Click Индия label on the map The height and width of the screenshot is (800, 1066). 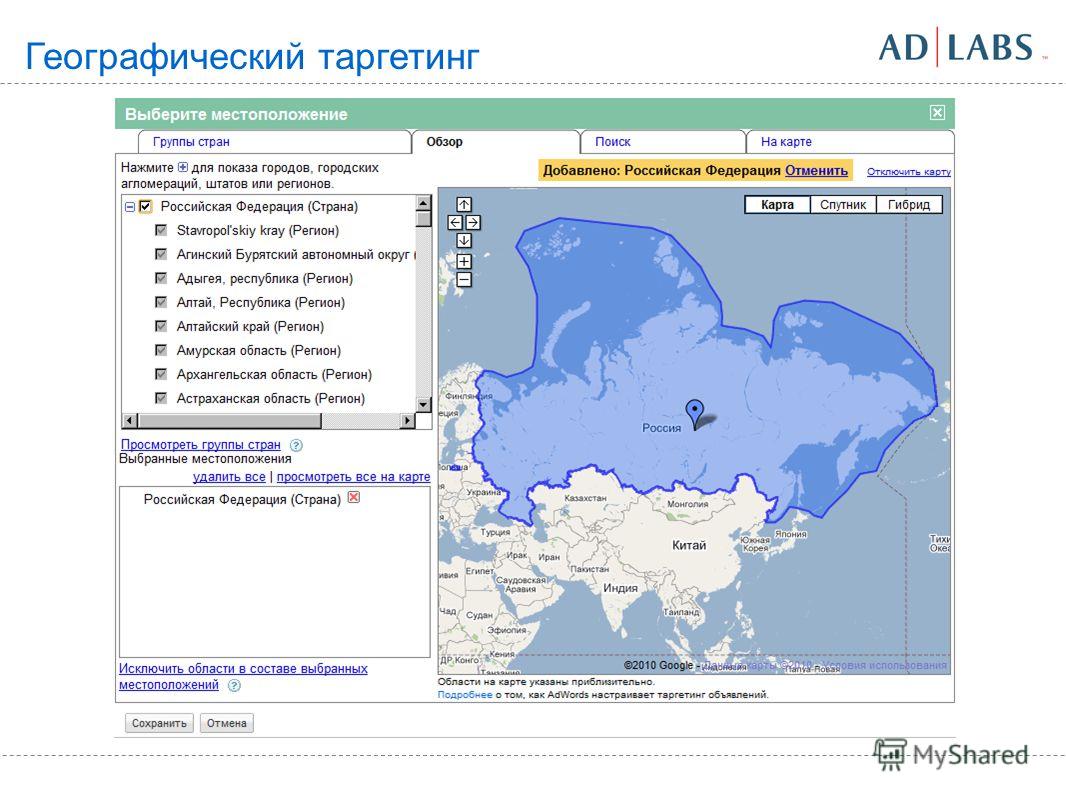(x=620, y=588)
